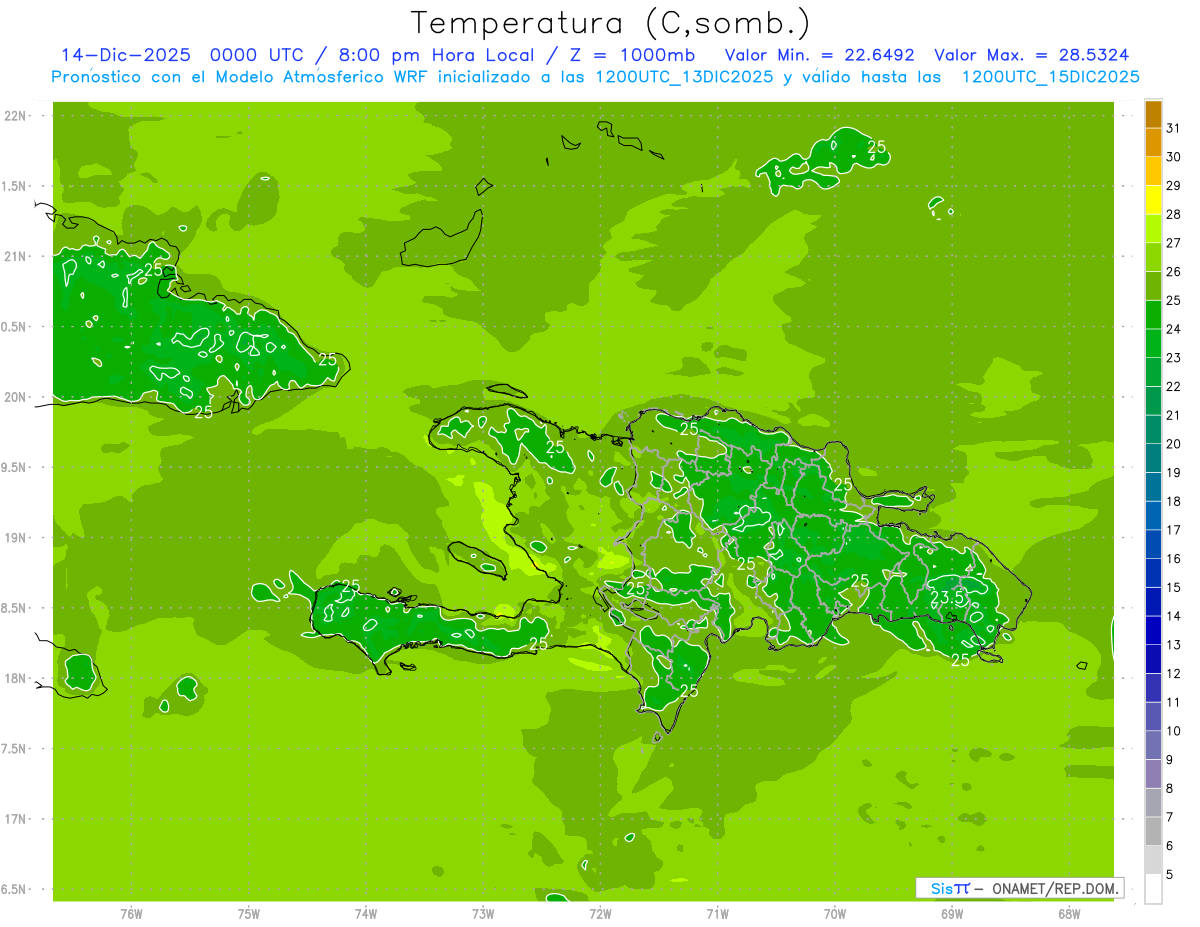Screen dimensions: 1200x927
Task: Click the "18" value on the color scale
Action: pos(1174,501)
